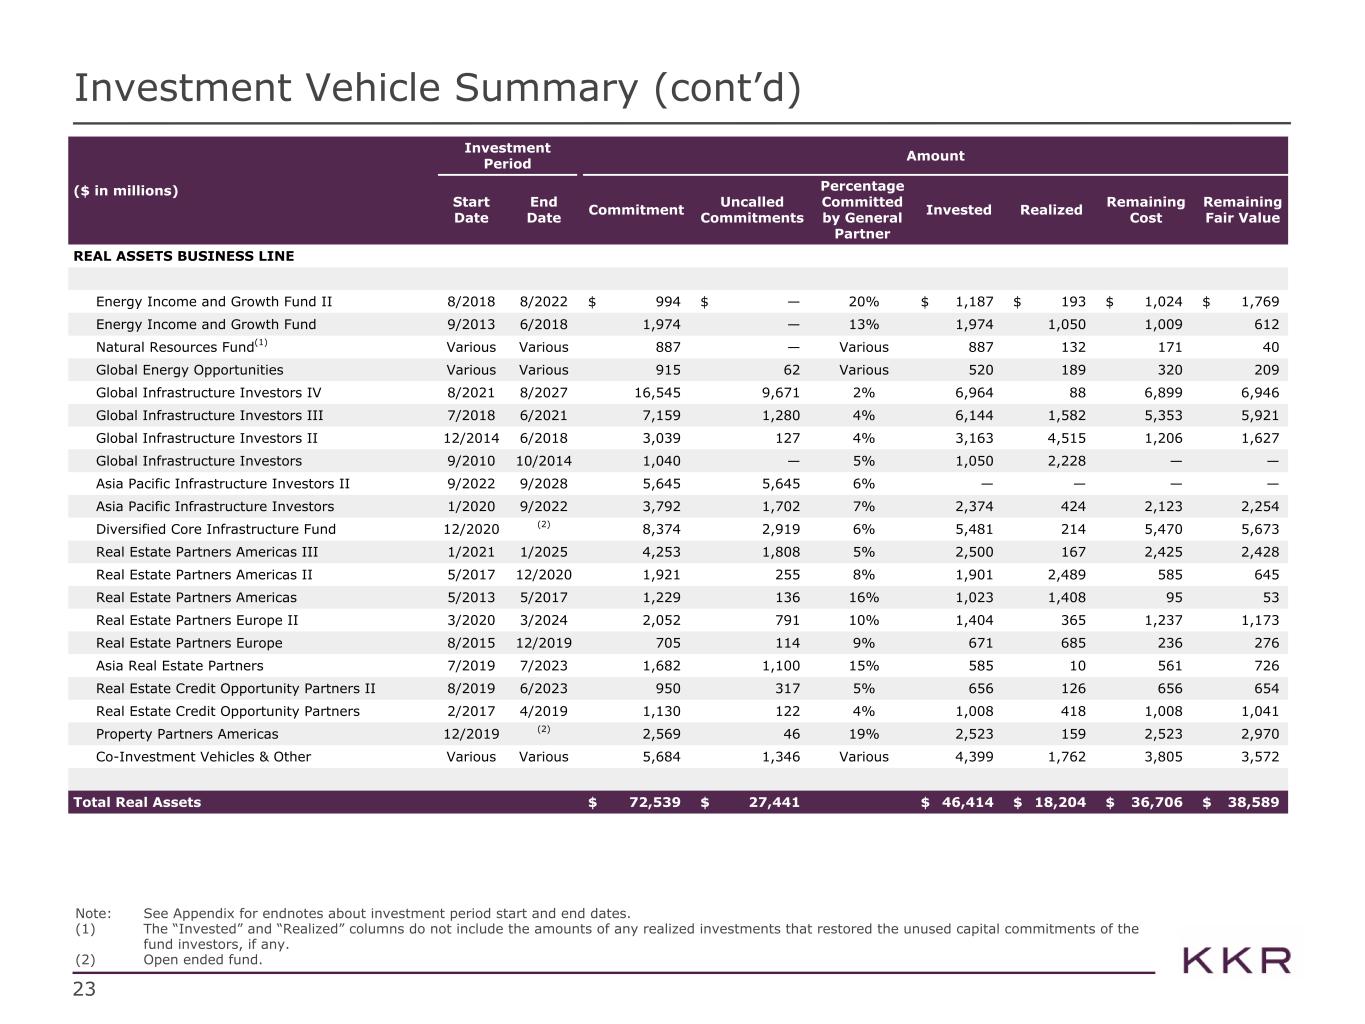The width and height of the screenshot is (1365, 1024).
Task: Click the page number 23
Action: point(84,990)
